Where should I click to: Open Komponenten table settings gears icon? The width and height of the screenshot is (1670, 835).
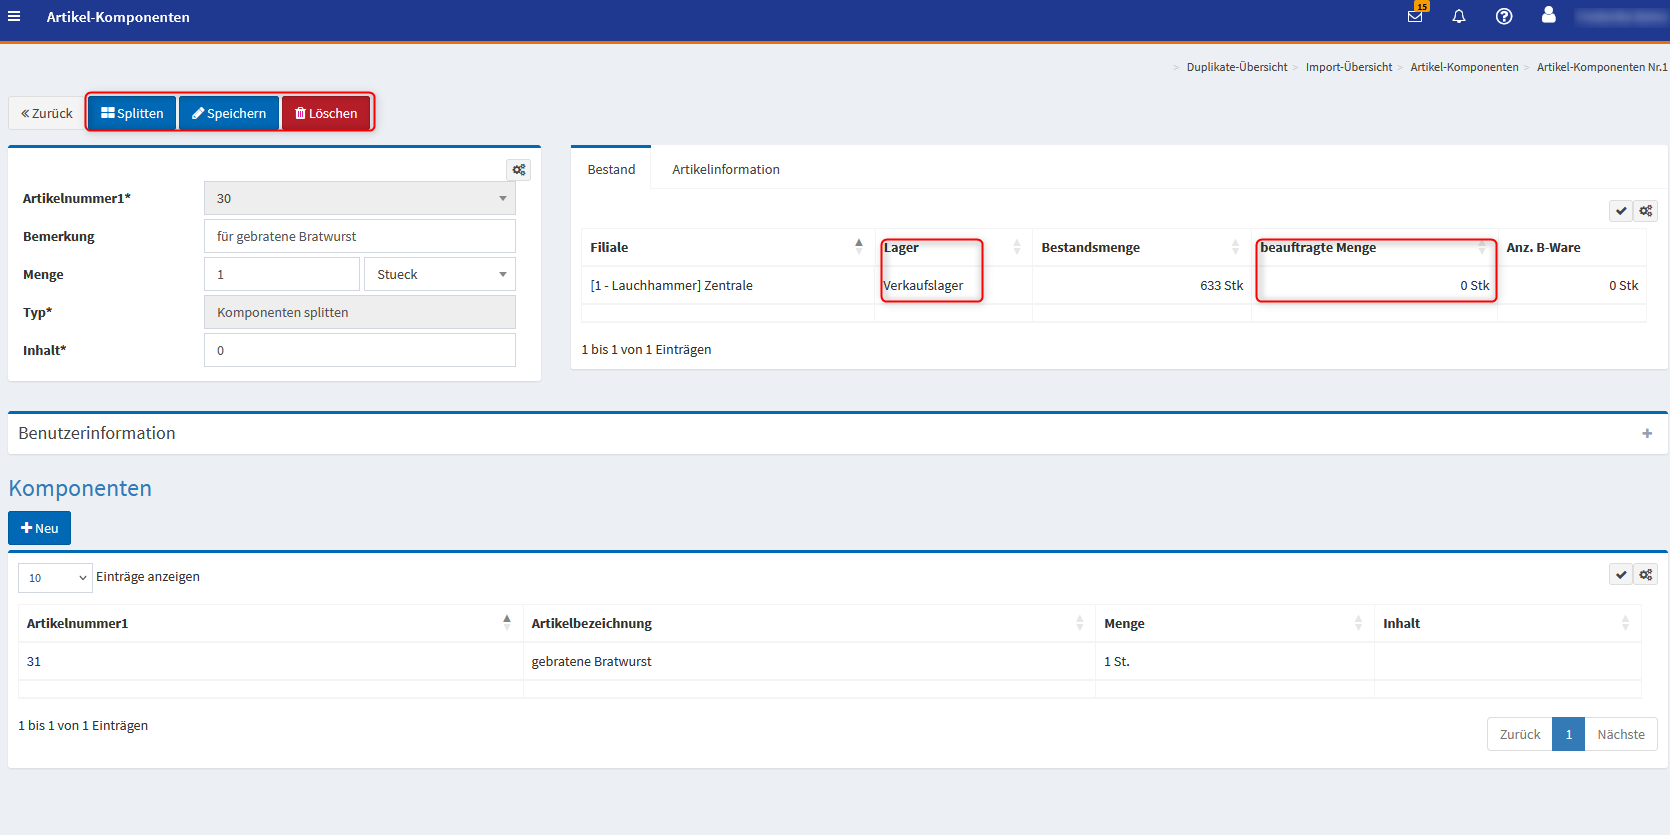point(1646,575)
